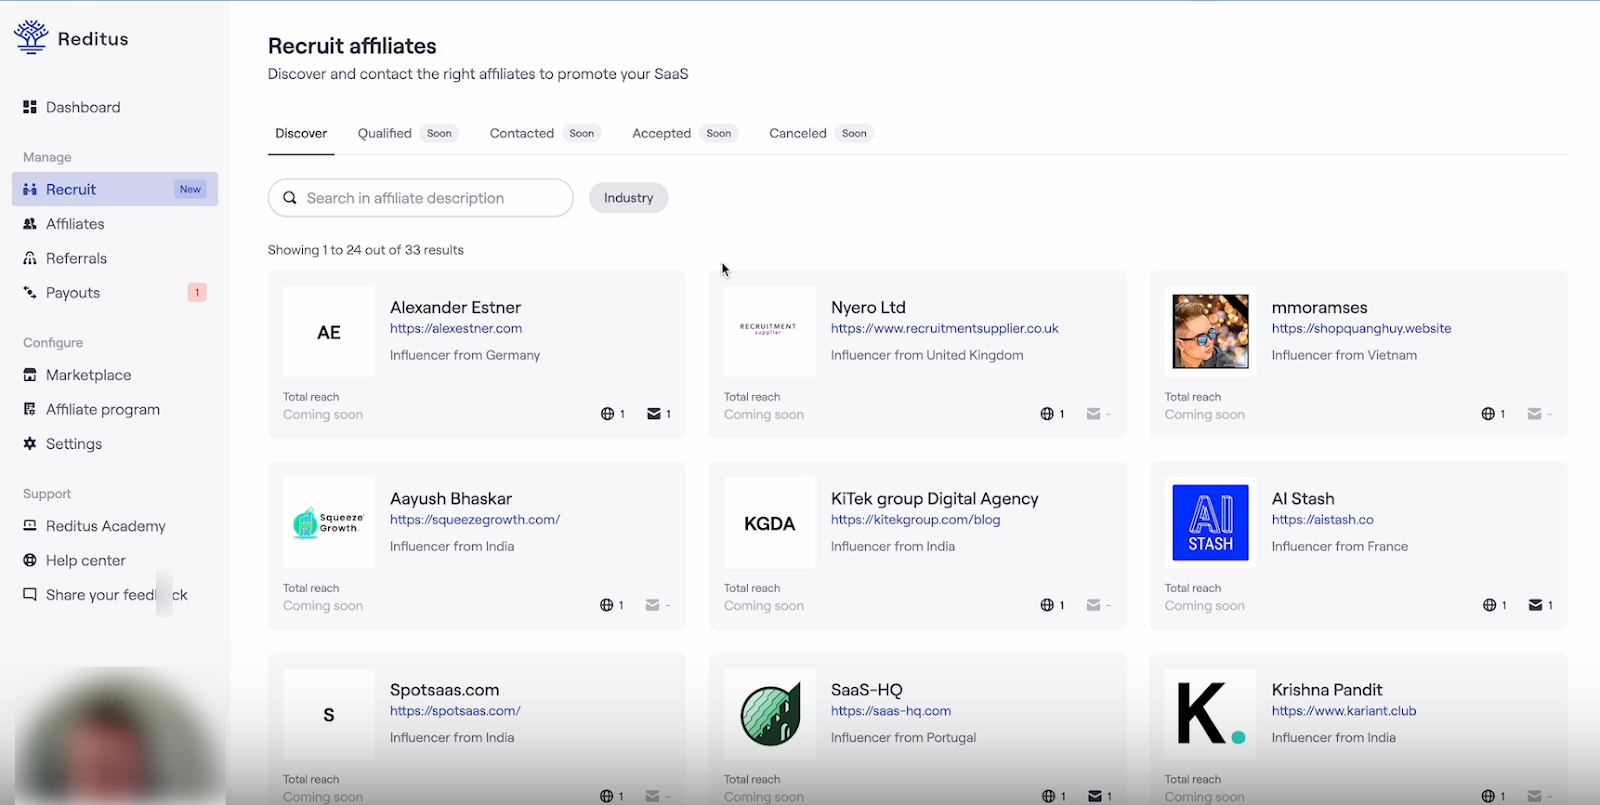This screenshot has height=805, width=1600.
Task: Visit the squeezegrowth.com link
Action: click(x=475, y=520)
